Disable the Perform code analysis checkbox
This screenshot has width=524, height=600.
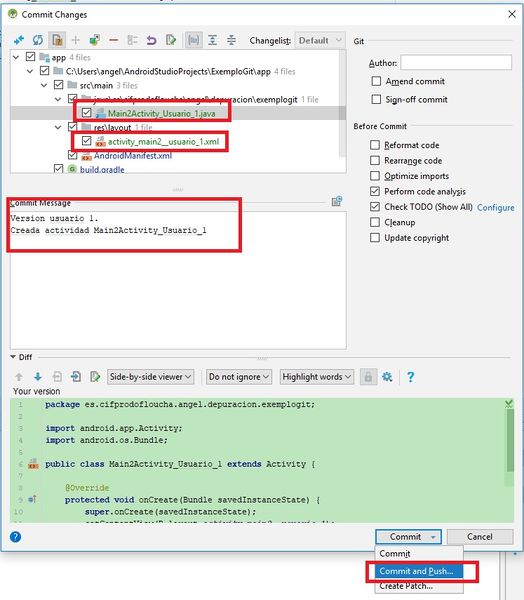pos(375,191)
